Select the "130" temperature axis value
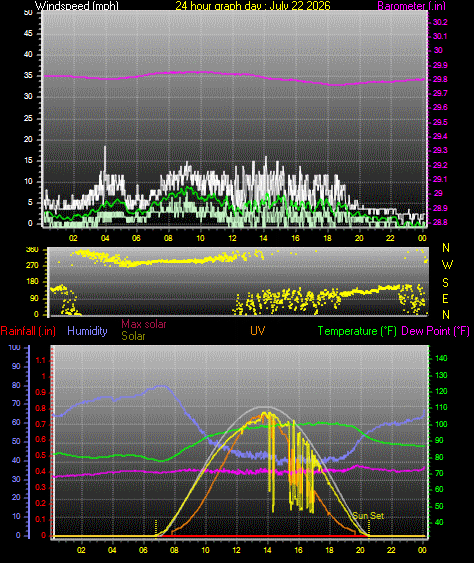 441,375
